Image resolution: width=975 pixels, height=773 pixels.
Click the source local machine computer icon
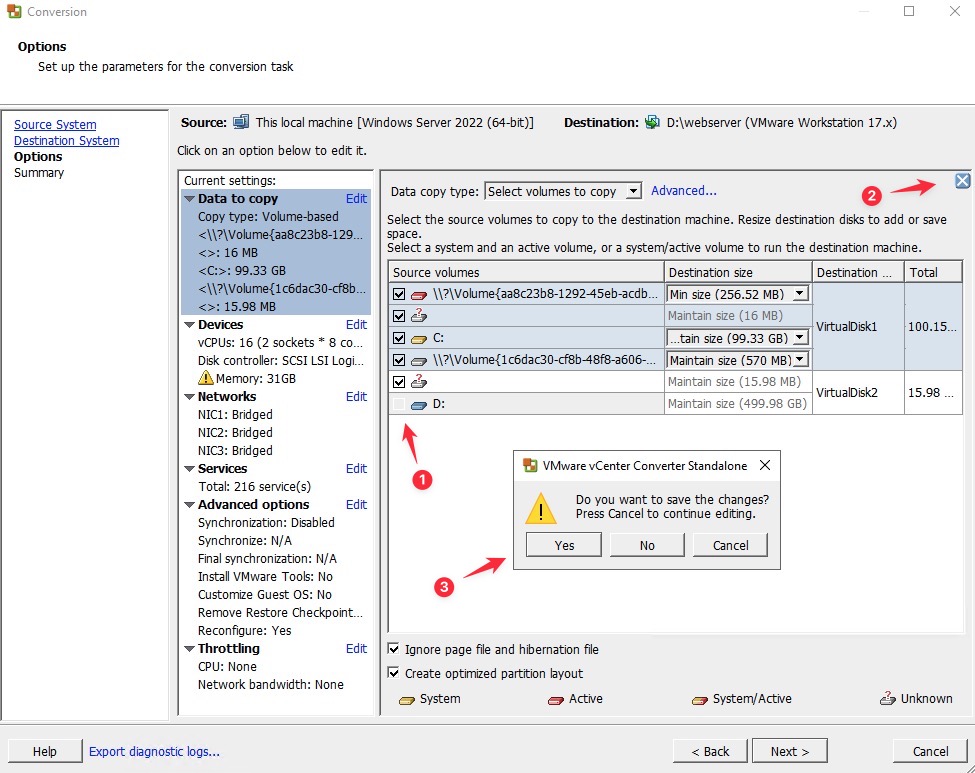[x=241, y=122]
